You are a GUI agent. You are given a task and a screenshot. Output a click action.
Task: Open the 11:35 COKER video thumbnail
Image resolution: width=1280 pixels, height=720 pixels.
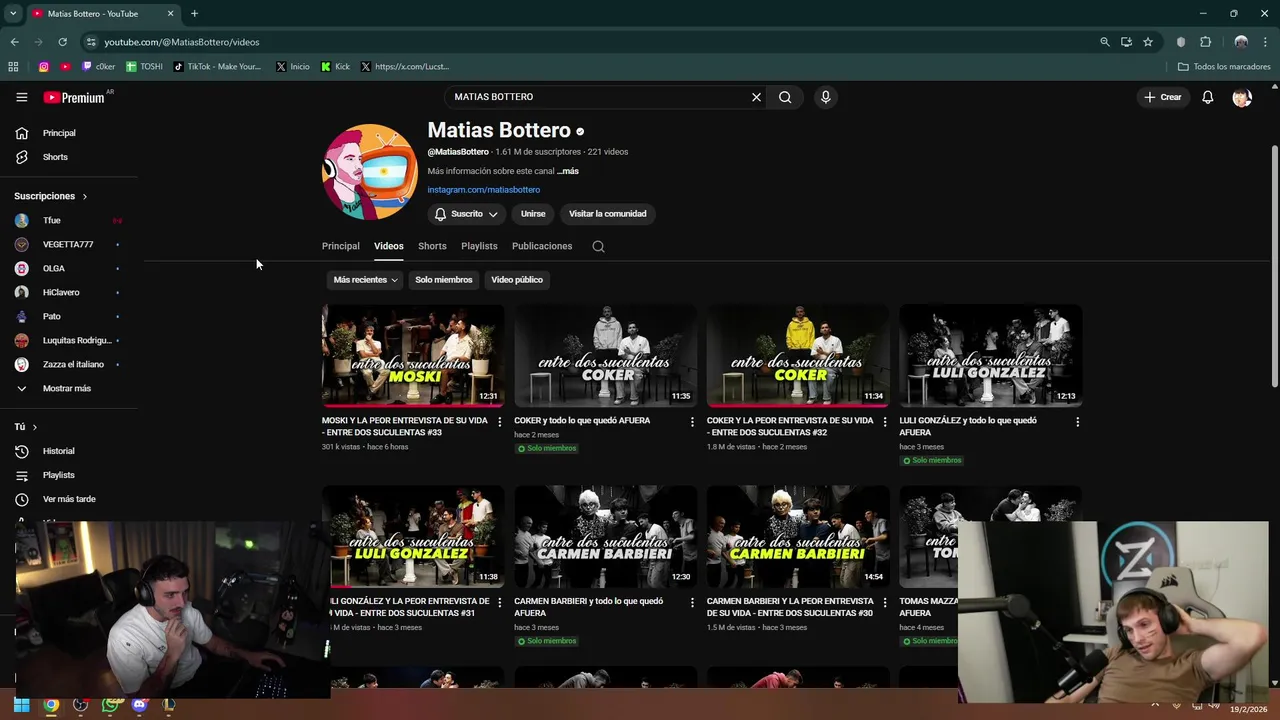tap(605, 355)
